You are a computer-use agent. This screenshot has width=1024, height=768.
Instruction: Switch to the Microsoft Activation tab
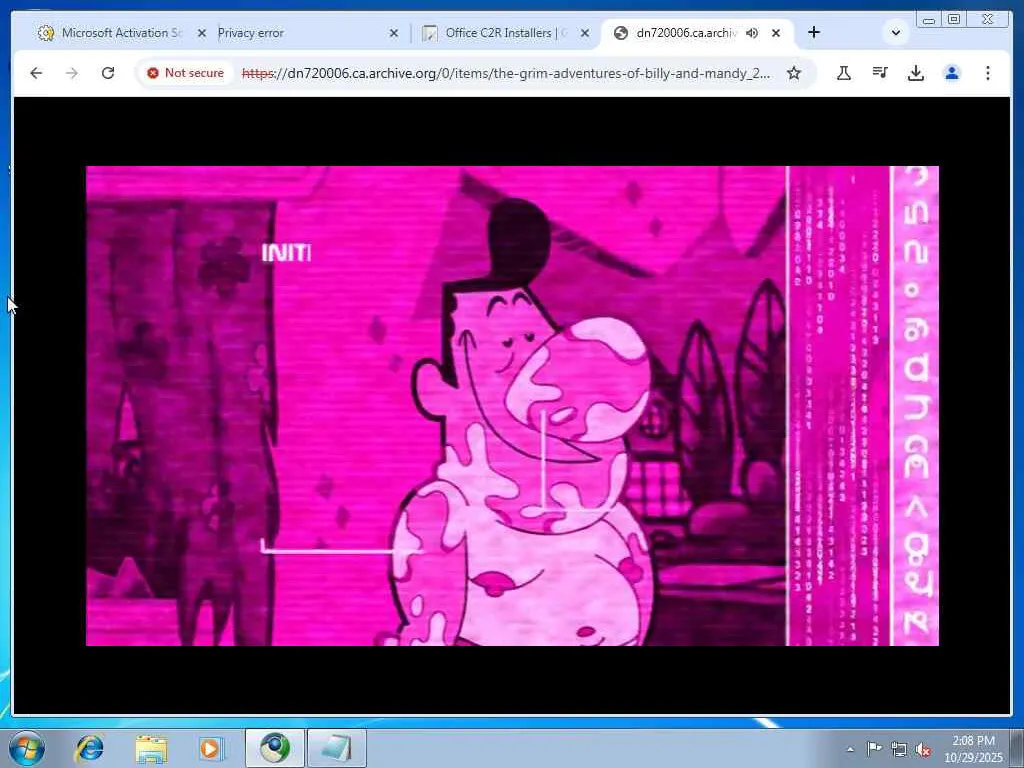click(x=121, y=33)
